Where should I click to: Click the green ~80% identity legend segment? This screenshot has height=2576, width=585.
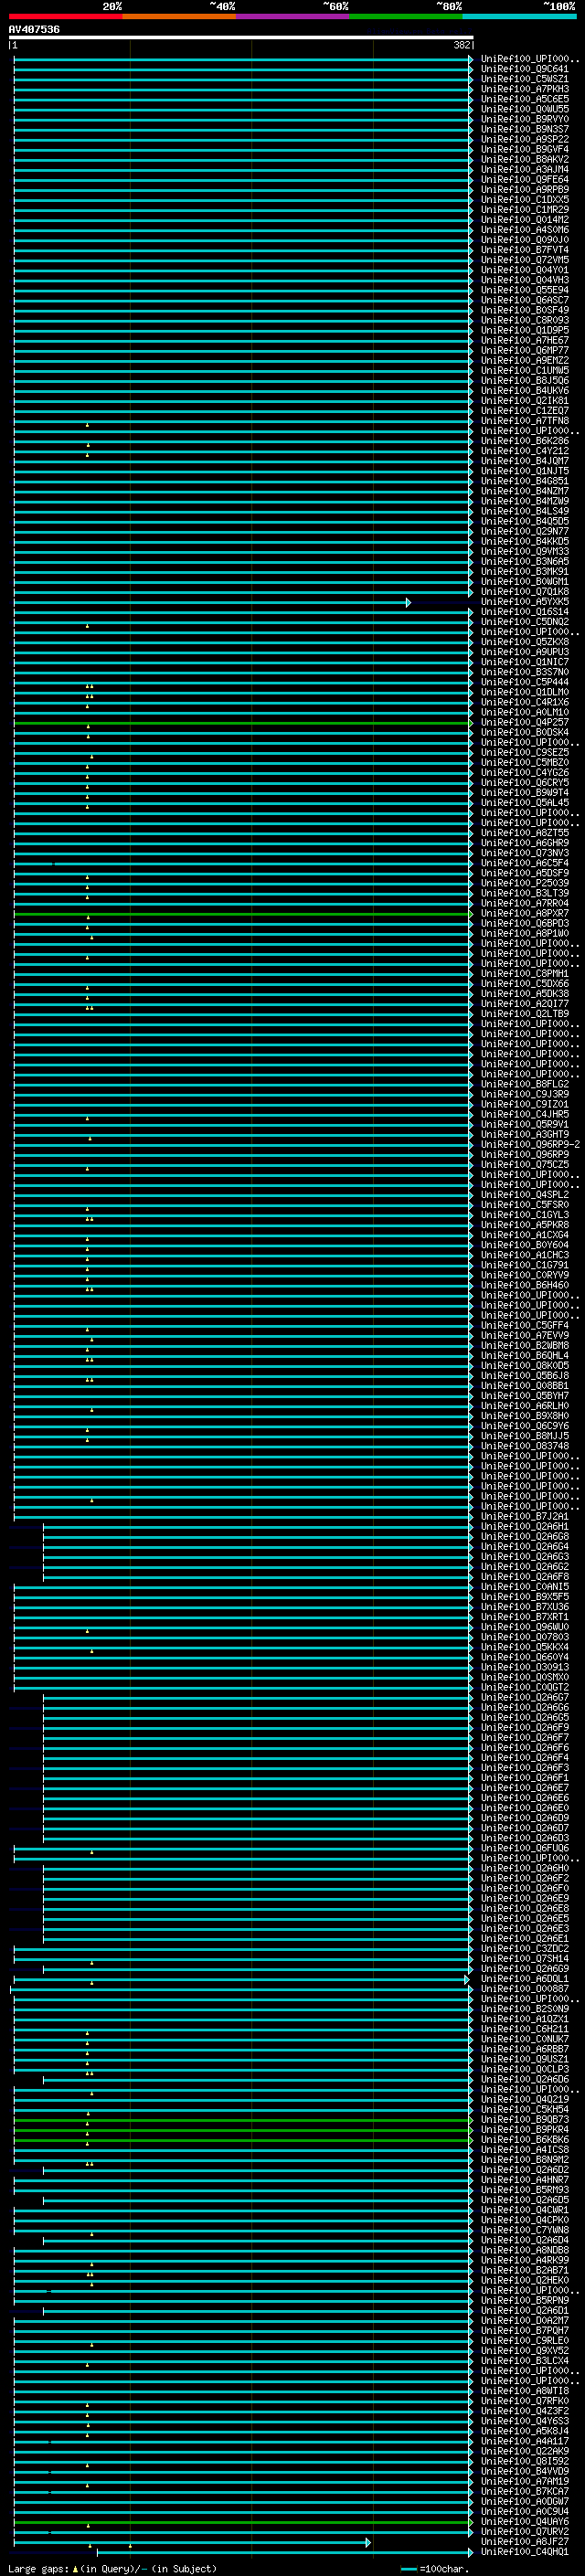406,16
